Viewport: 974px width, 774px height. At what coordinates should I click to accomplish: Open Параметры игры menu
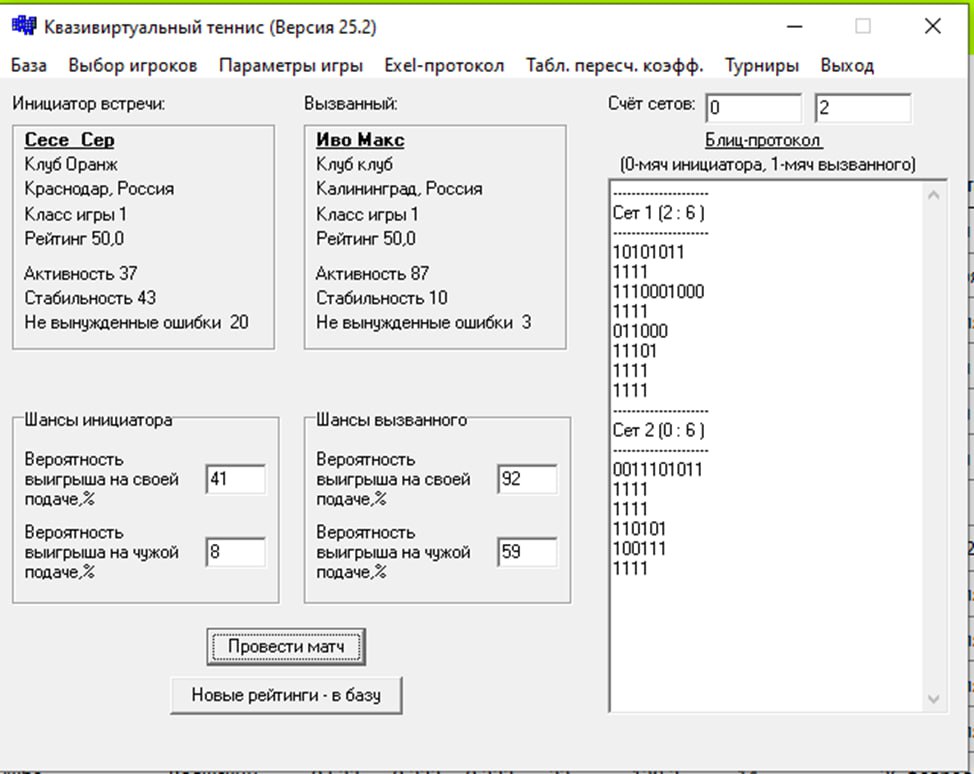tap(291, 66)
